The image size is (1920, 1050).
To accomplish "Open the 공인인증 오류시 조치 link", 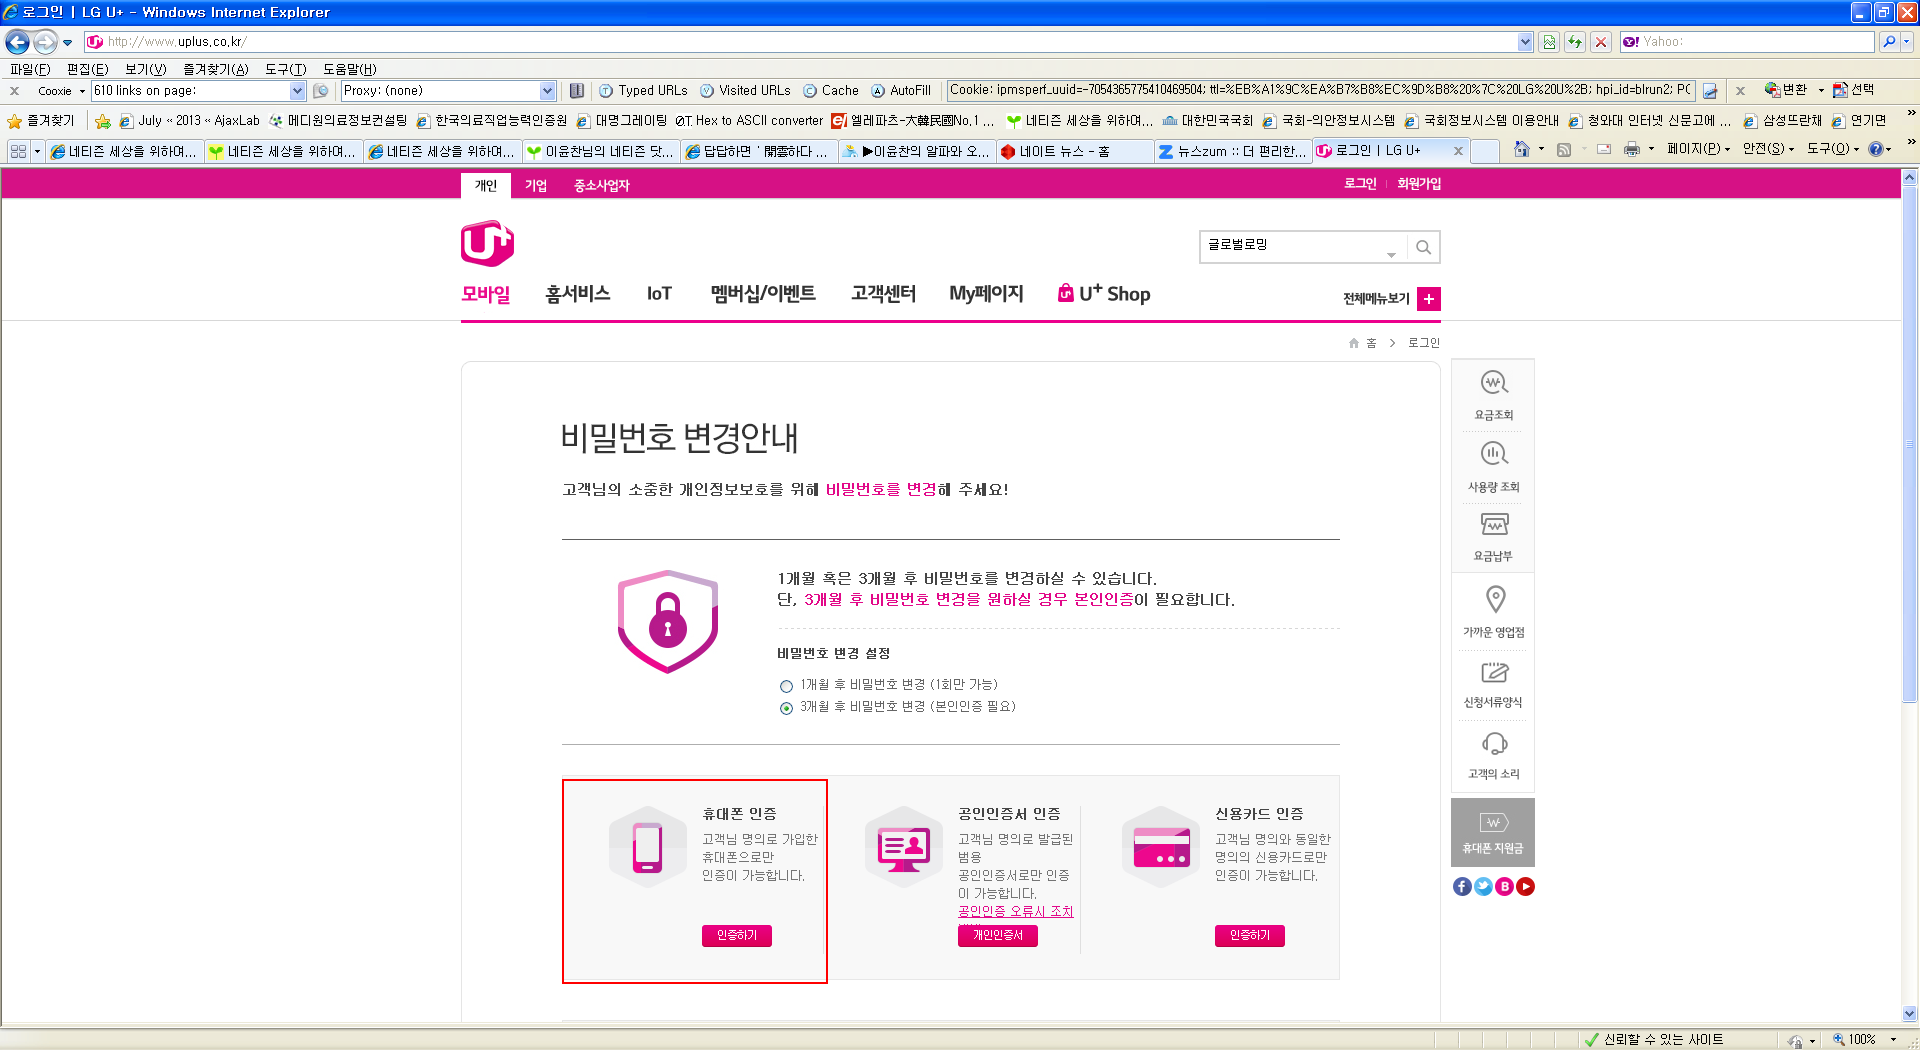I will (1015, 911).
